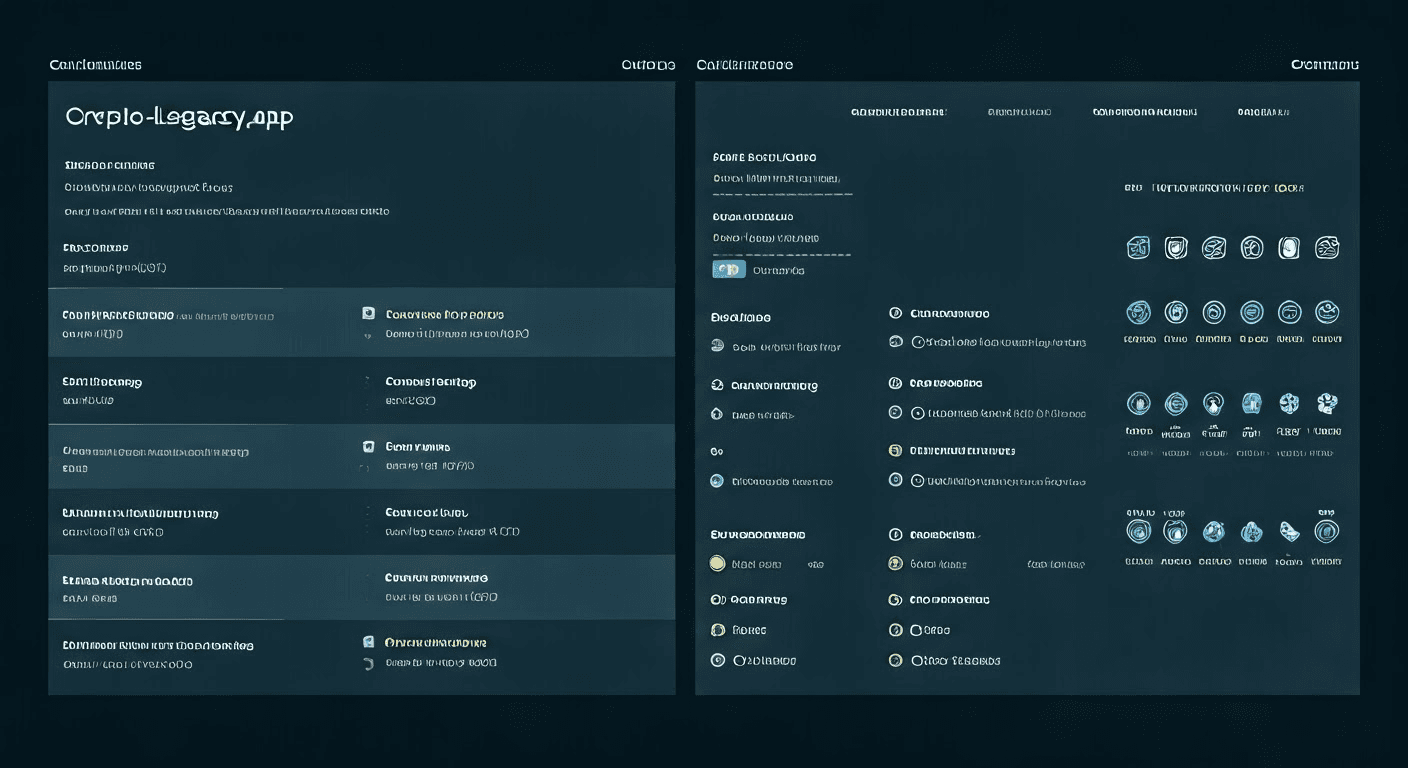Select third circular icon in second icon row
Image resolution: width=1408 pixels, height=768 pixels.
(1213, 313)
